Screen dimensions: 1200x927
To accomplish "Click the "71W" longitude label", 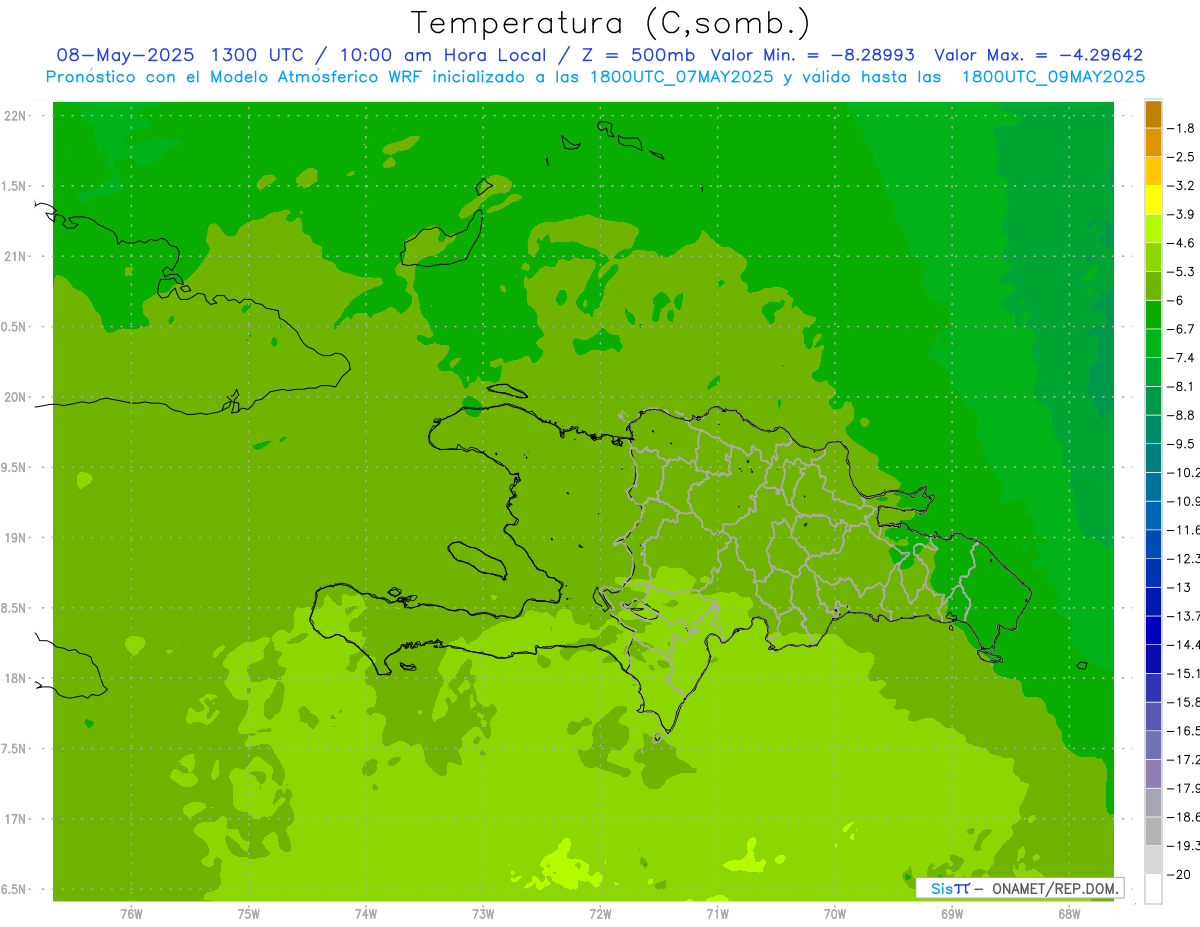I will 717,914.
